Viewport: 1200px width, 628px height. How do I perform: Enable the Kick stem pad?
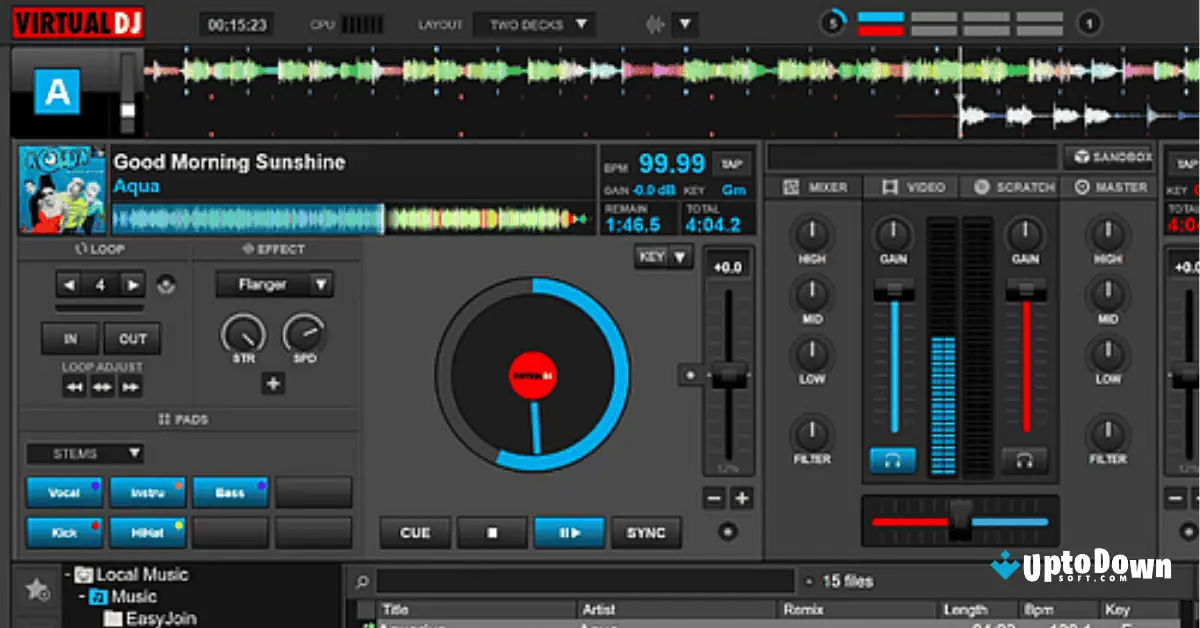pos(64,532)
